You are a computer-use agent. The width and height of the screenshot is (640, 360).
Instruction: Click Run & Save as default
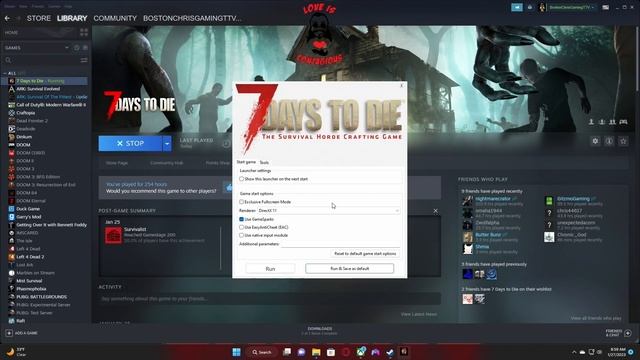349,269
